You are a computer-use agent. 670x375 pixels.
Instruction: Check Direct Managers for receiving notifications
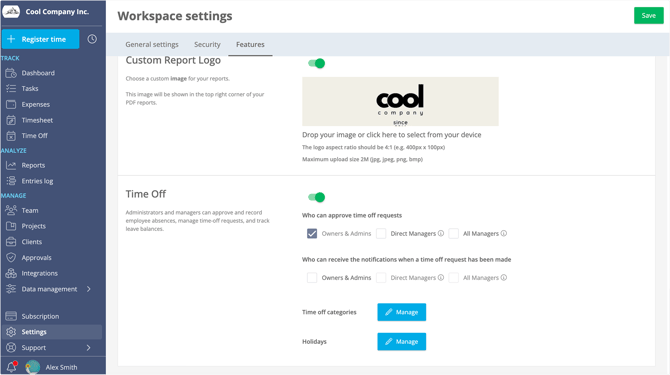(381, 278)
